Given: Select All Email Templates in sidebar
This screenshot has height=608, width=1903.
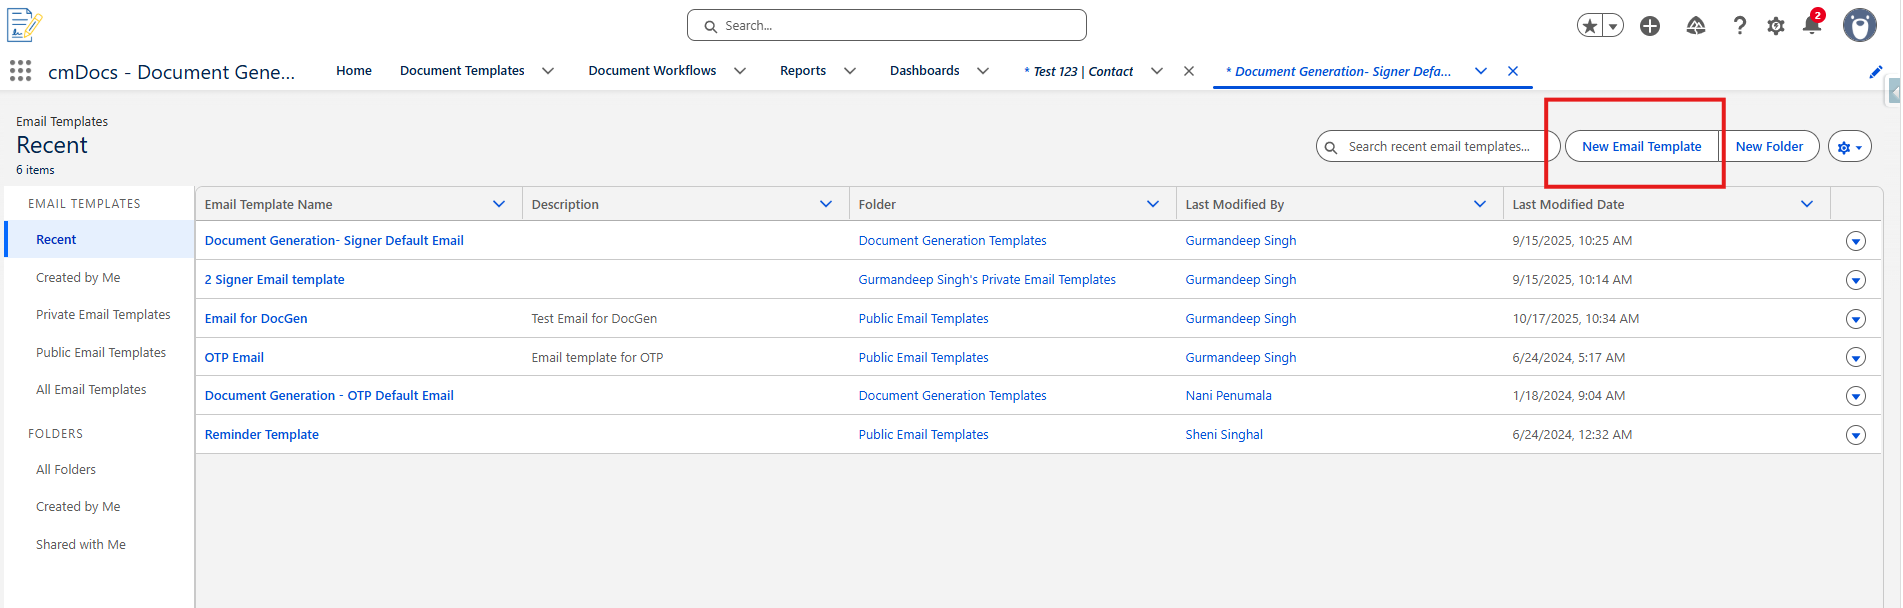Looking at the screenshot, I should (x=91, y=390).
